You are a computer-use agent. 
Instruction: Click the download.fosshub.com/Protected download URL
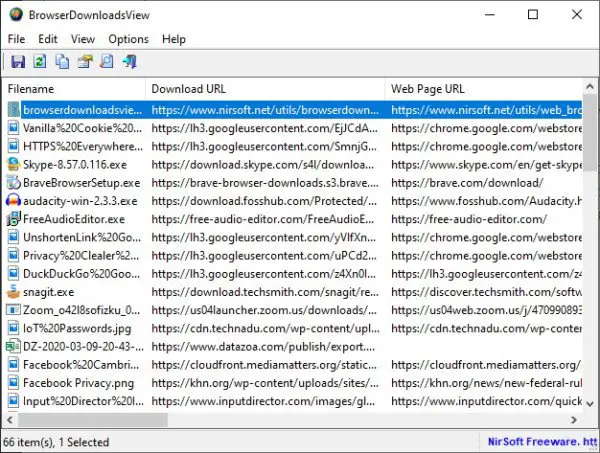(x=264, y=201)
